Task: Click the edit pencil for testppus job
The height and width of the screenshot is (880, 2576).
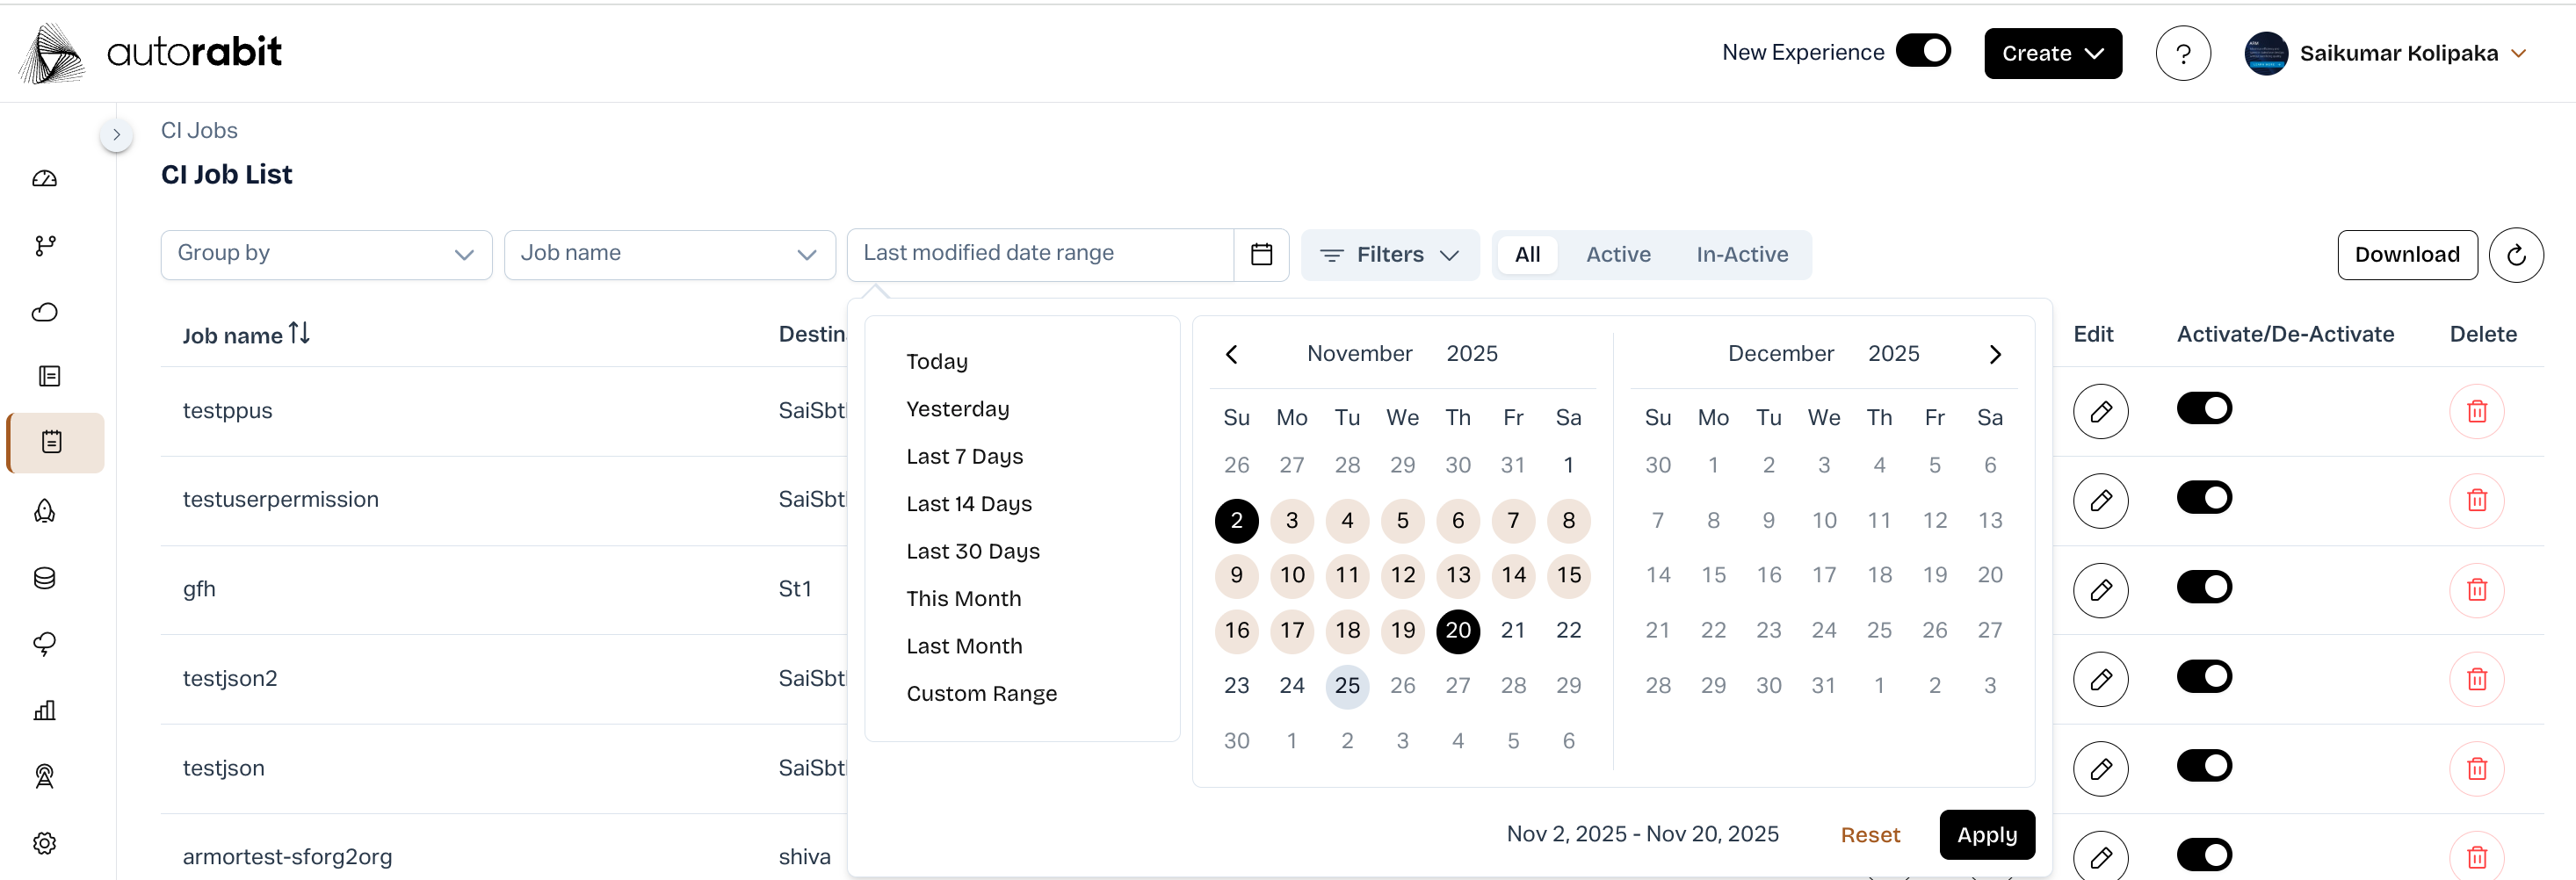Action: click(x=2099, y=411)
